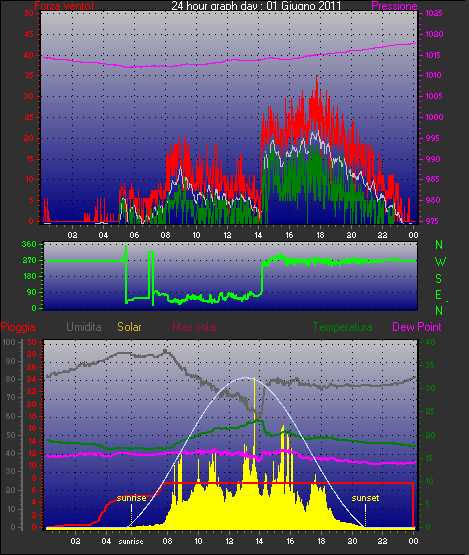
Task: Click the grey 'Umidita' legend label
Action: point(84,327)
